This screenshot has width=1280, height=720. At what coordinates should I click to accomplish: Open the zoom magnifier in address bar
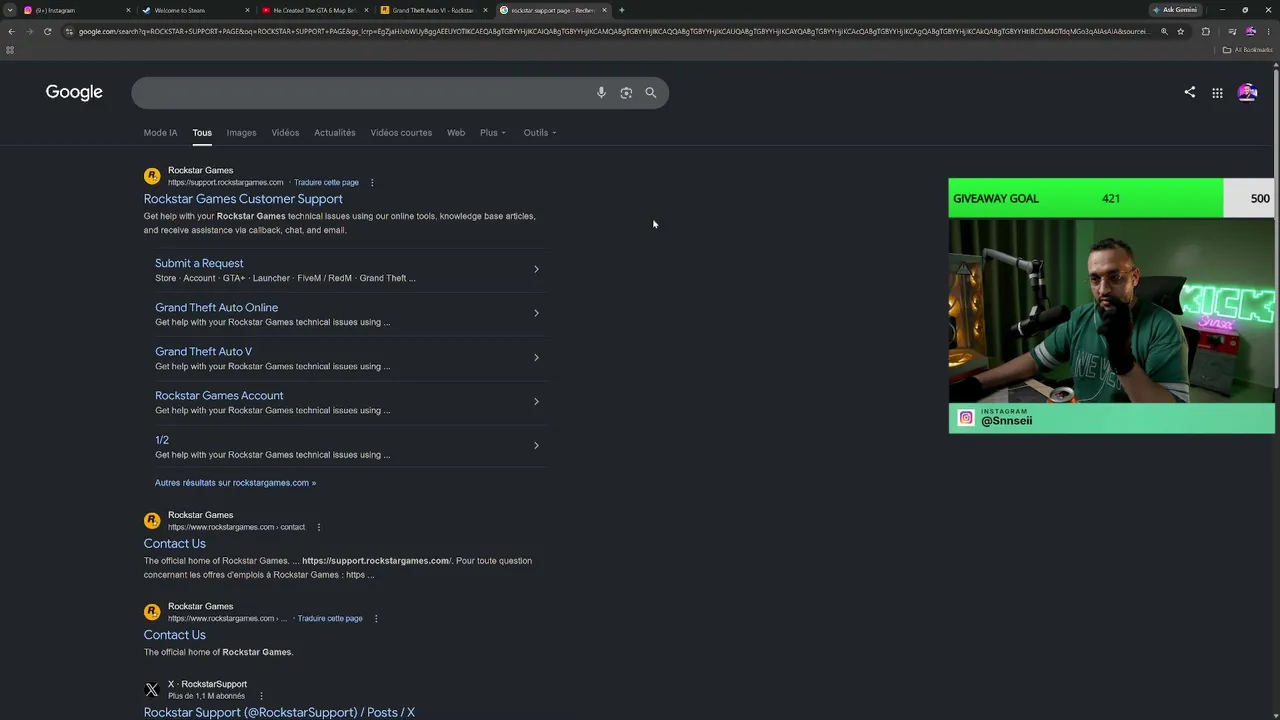pos(1164,31)
